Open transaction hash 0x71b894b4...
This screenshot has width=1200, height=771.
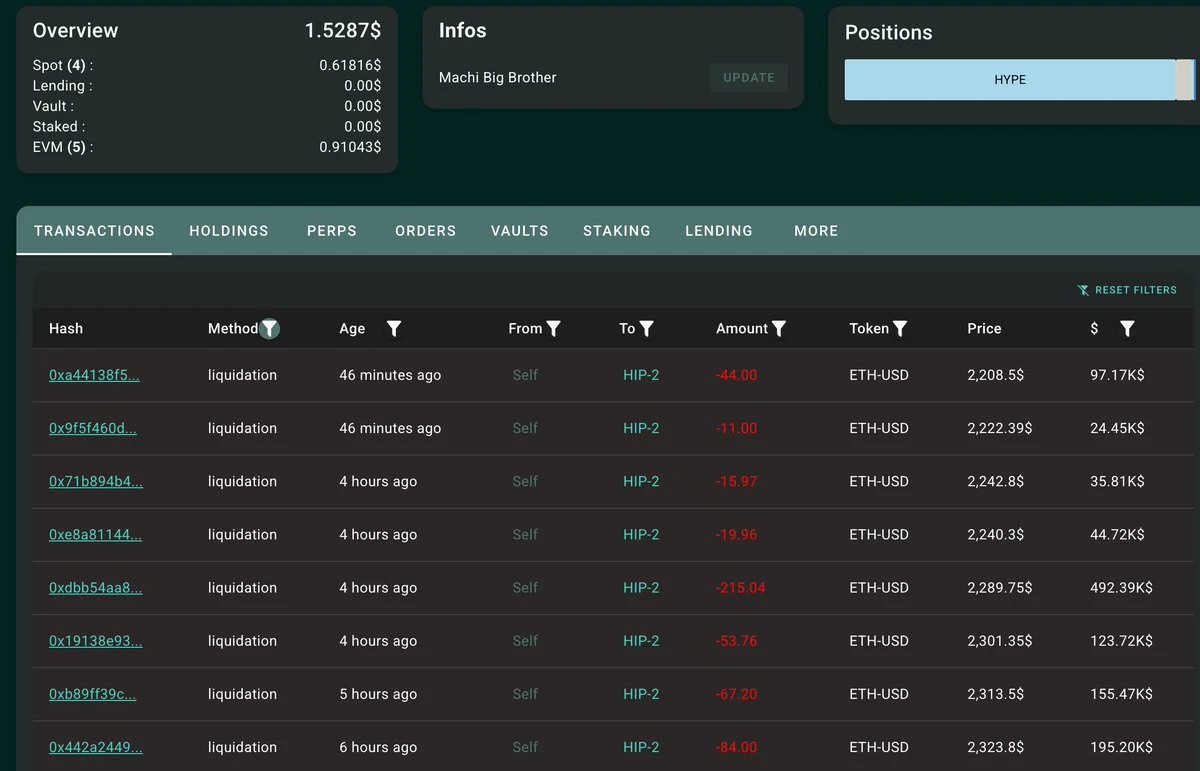tap(96, 481)
